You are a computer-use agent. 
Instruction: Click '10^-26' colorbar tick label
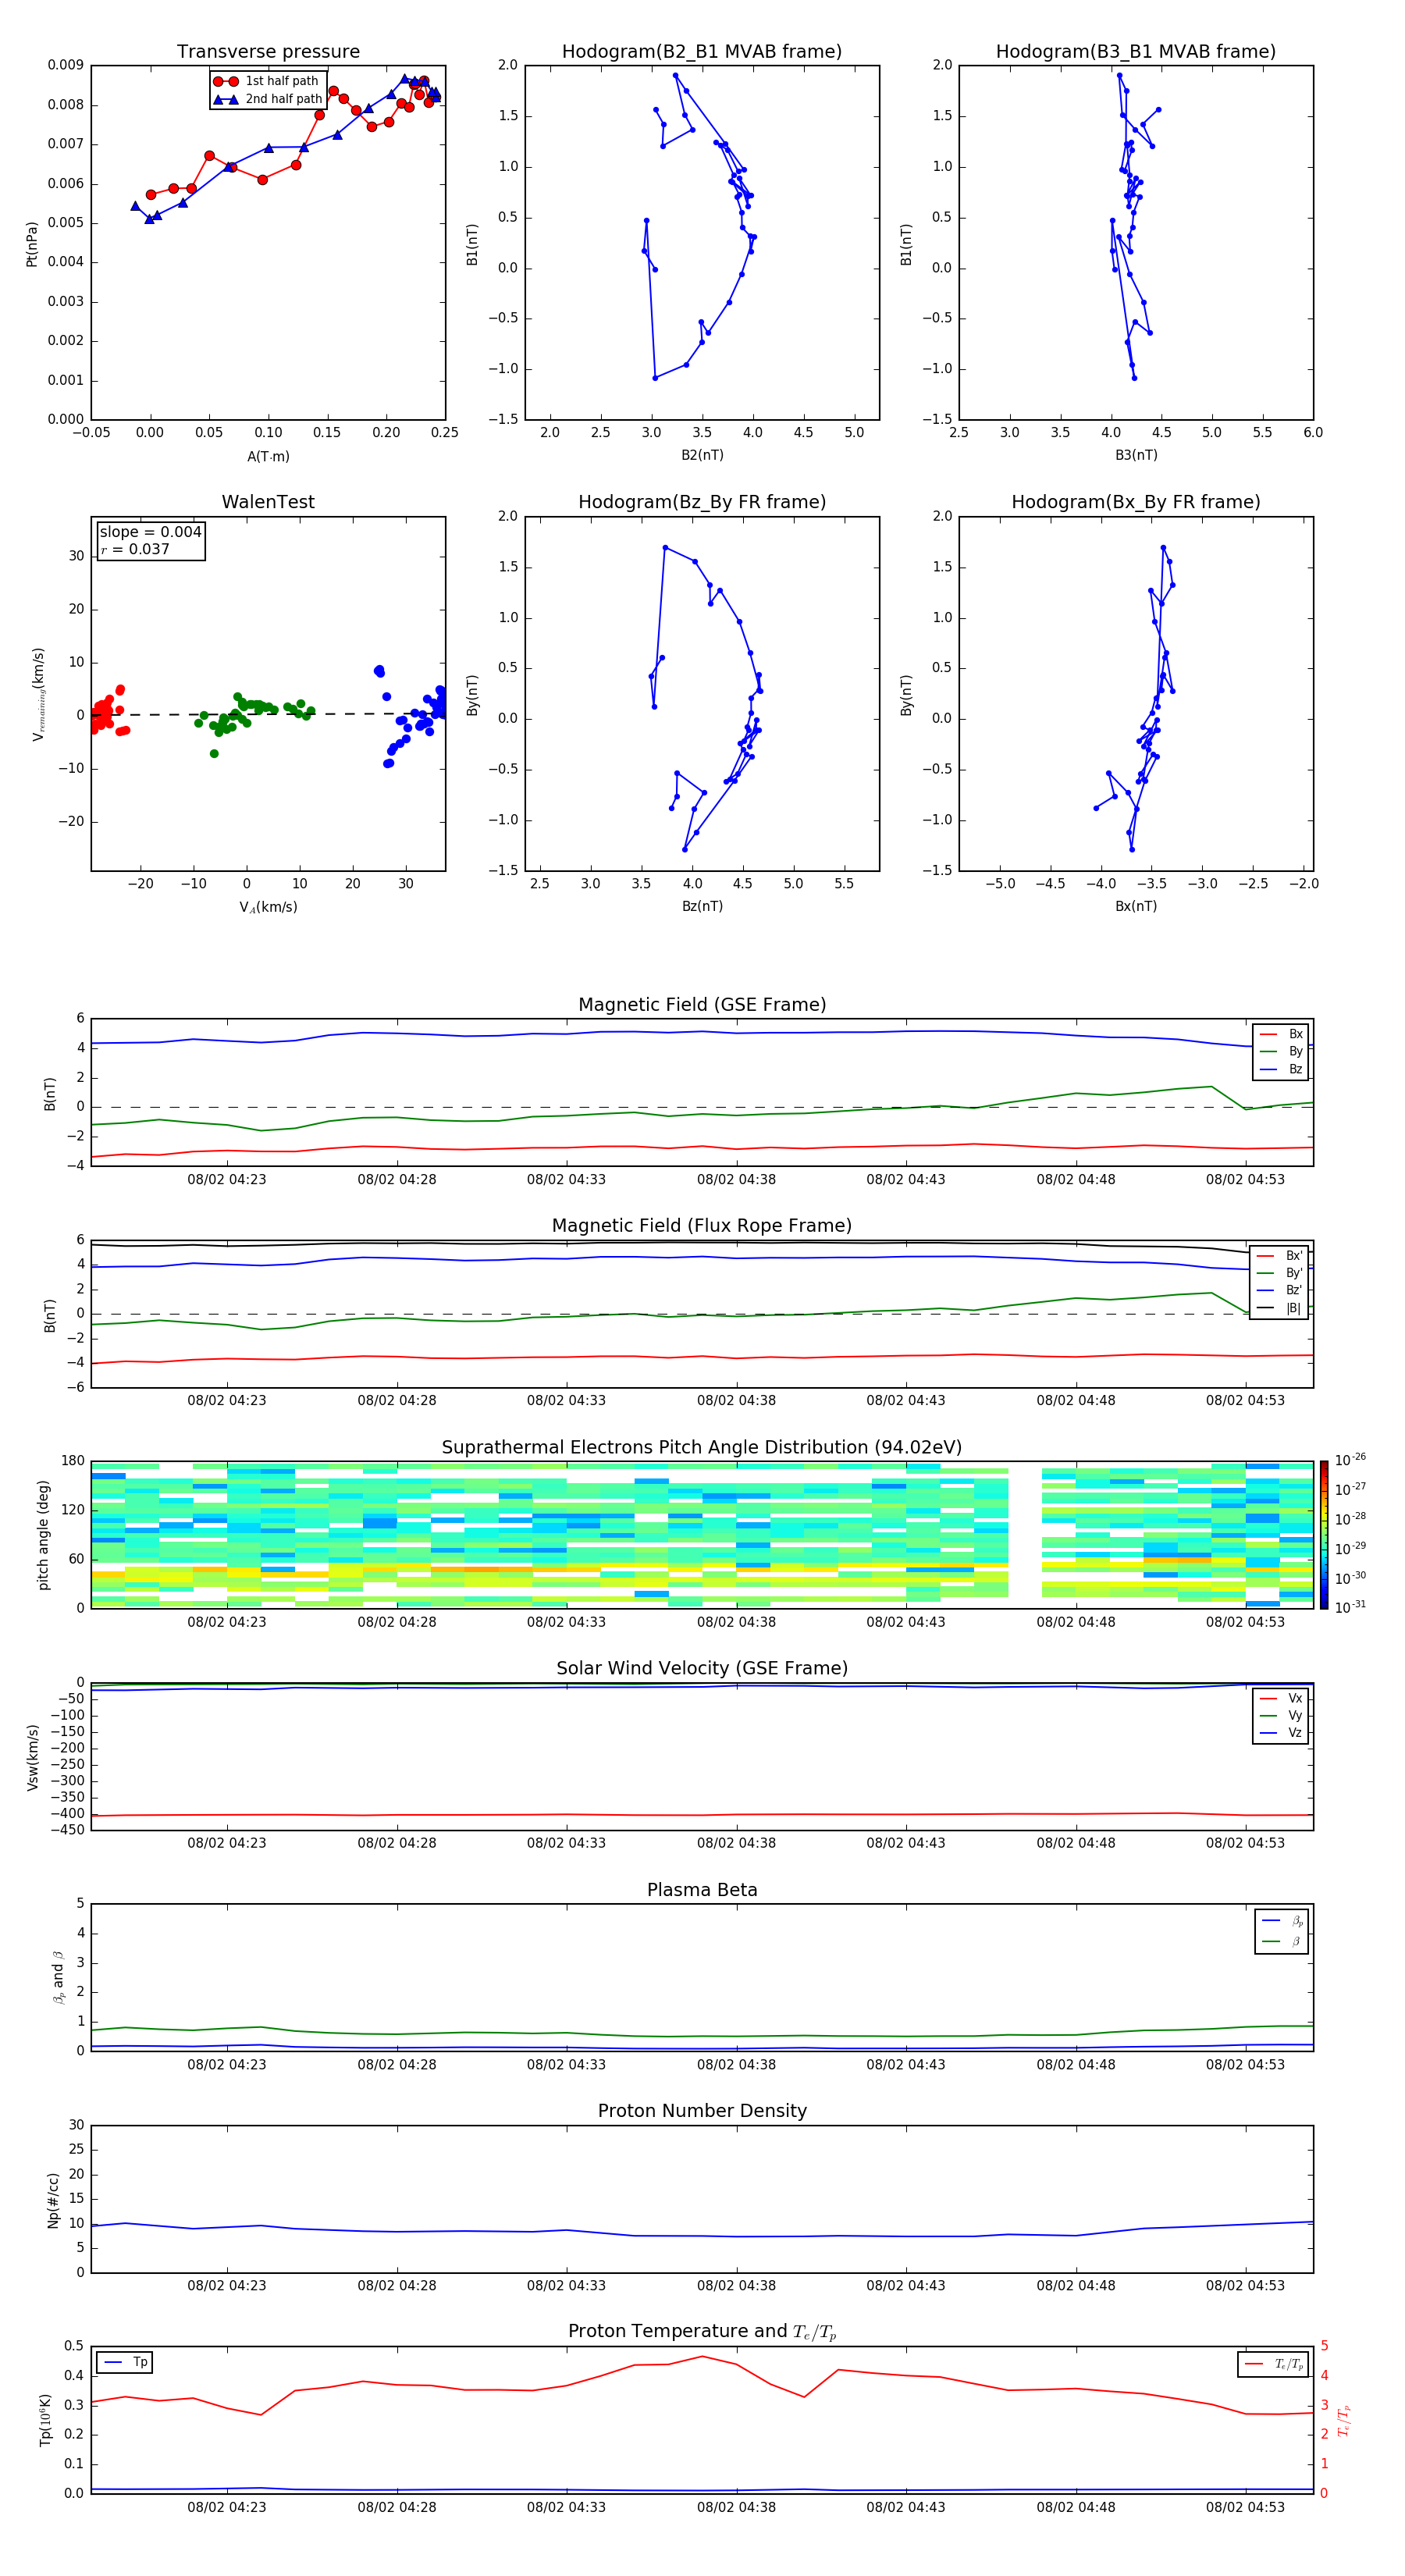pyautogui.click(x=1350, y=1460)
